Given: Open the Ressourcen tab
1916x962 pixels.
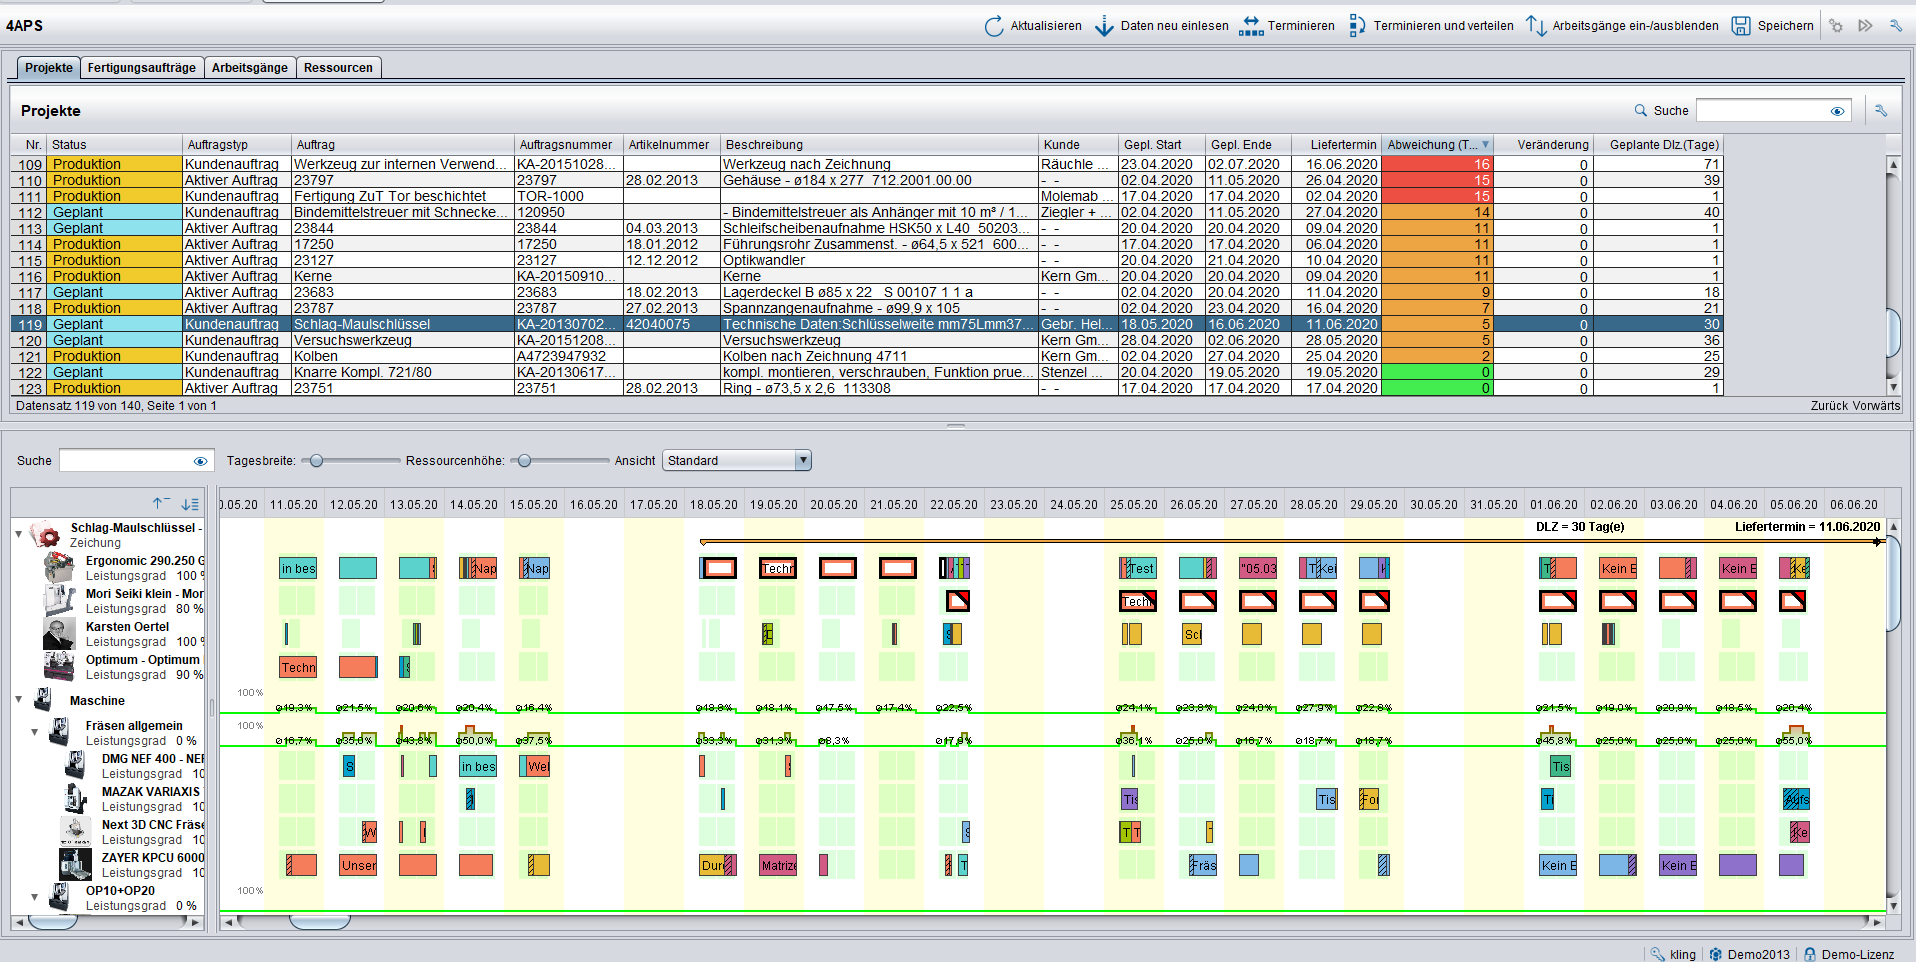Looking at the screenshot, I should pyautogui.click(x=338, y=68).
